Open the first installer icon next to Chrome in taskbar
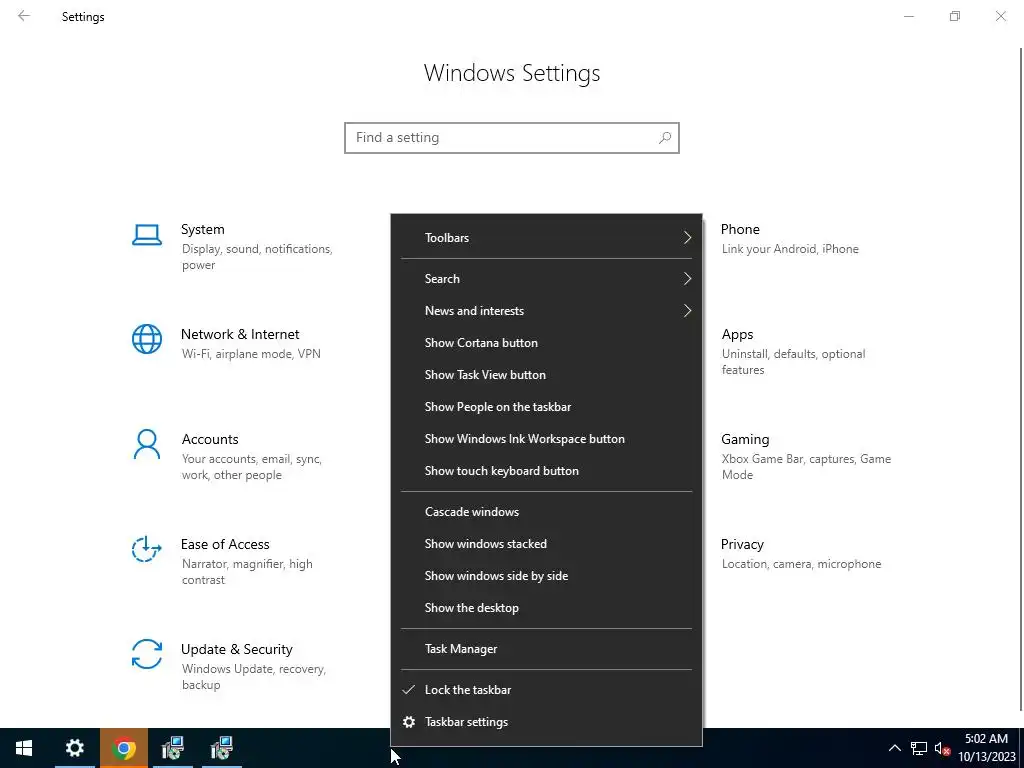The image size is (1024, 768). click(x=173, y=748)
